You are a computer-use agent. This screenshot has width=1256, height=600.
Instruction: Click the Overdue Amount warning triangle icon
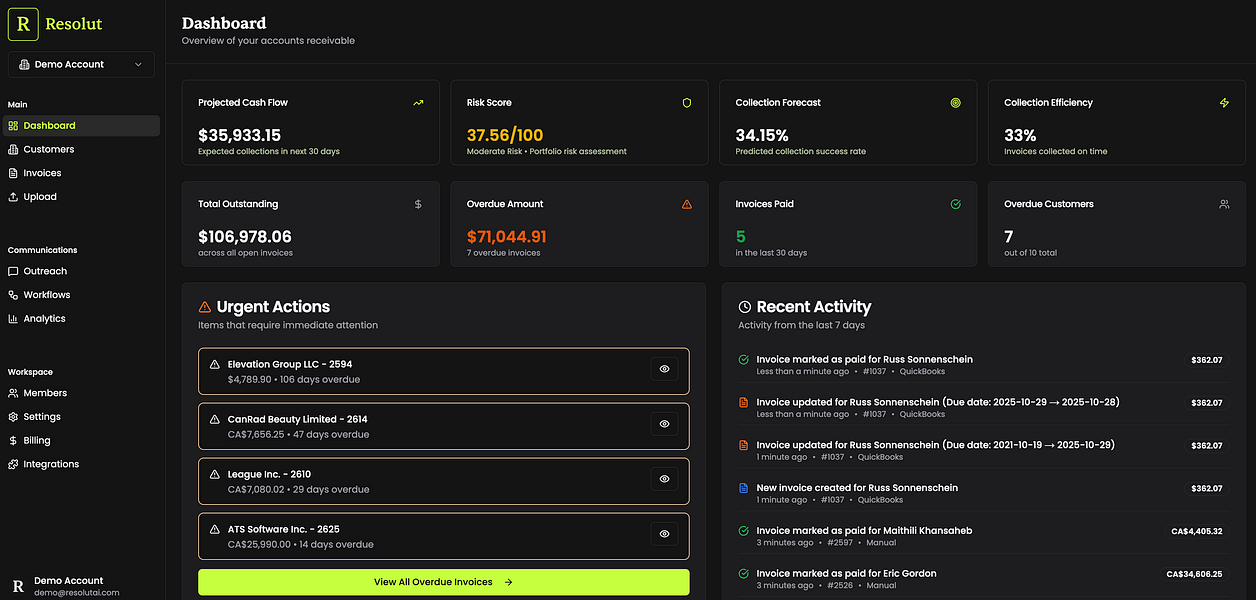[687, 204]
